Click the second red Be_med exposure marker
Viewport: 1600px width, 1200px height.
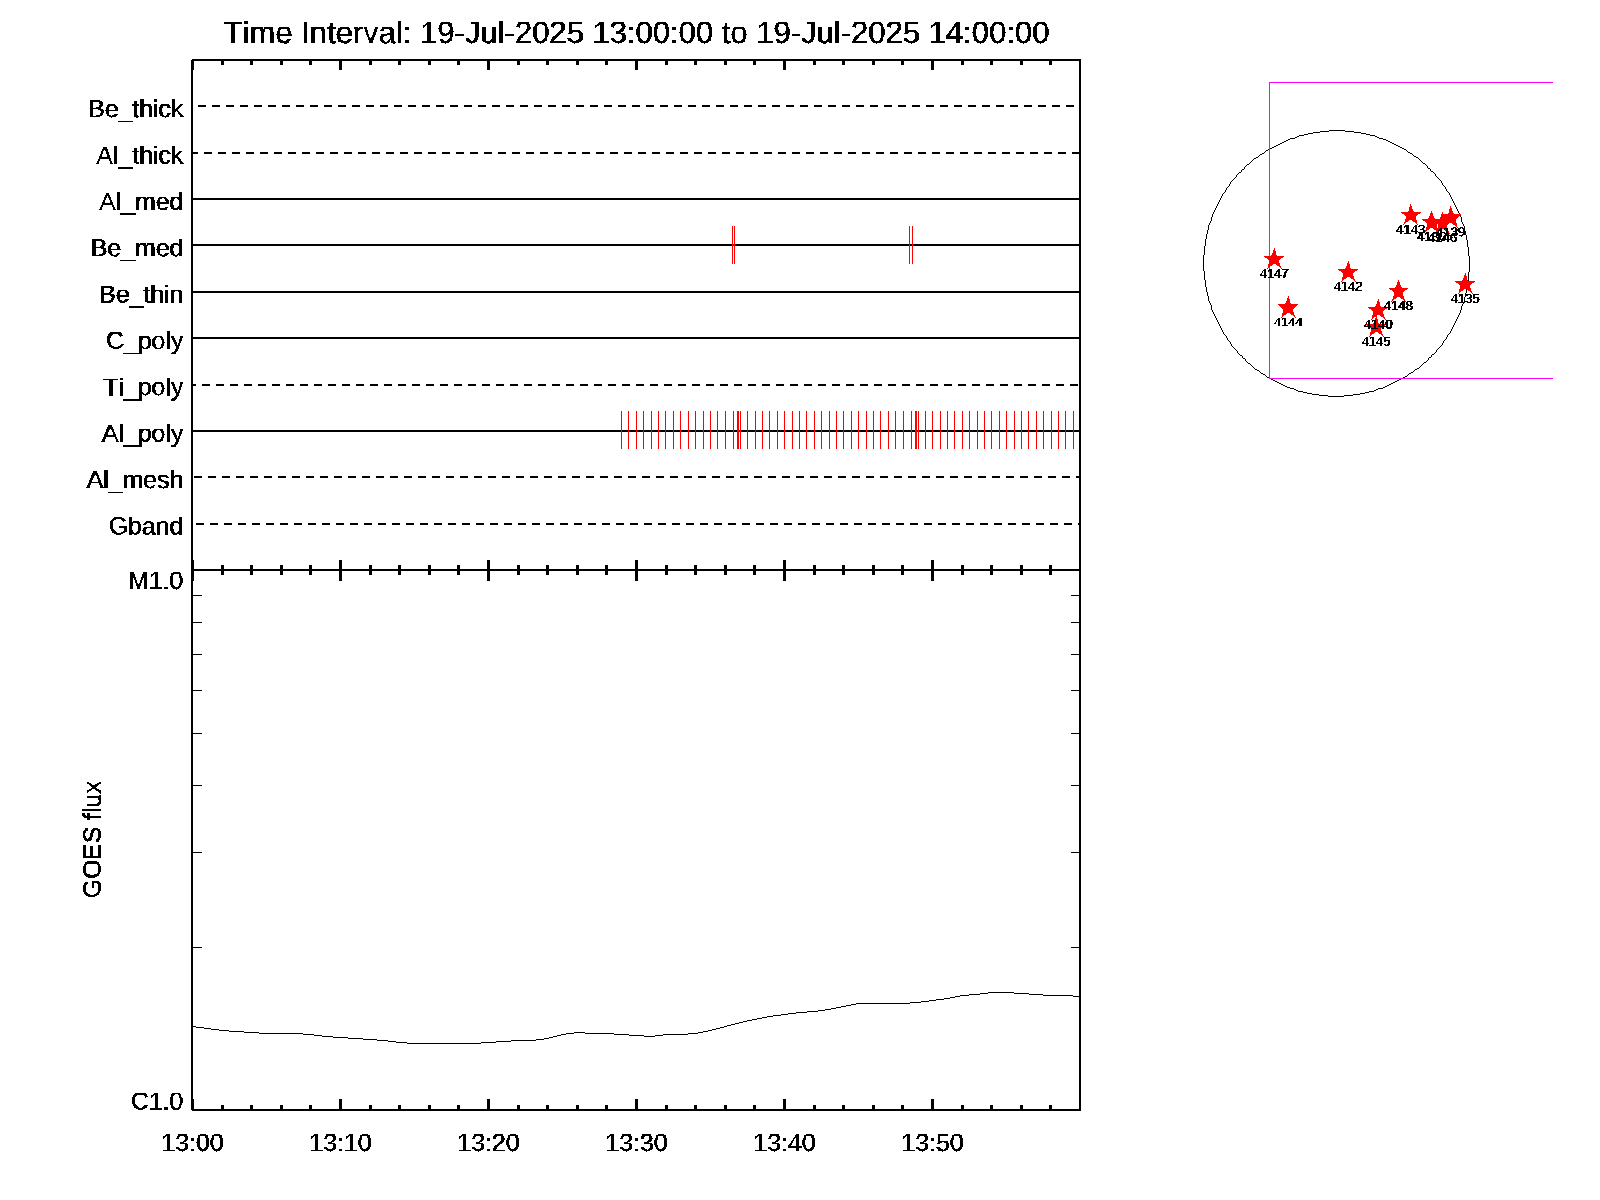pyautogui.click(x=911, y=245)
